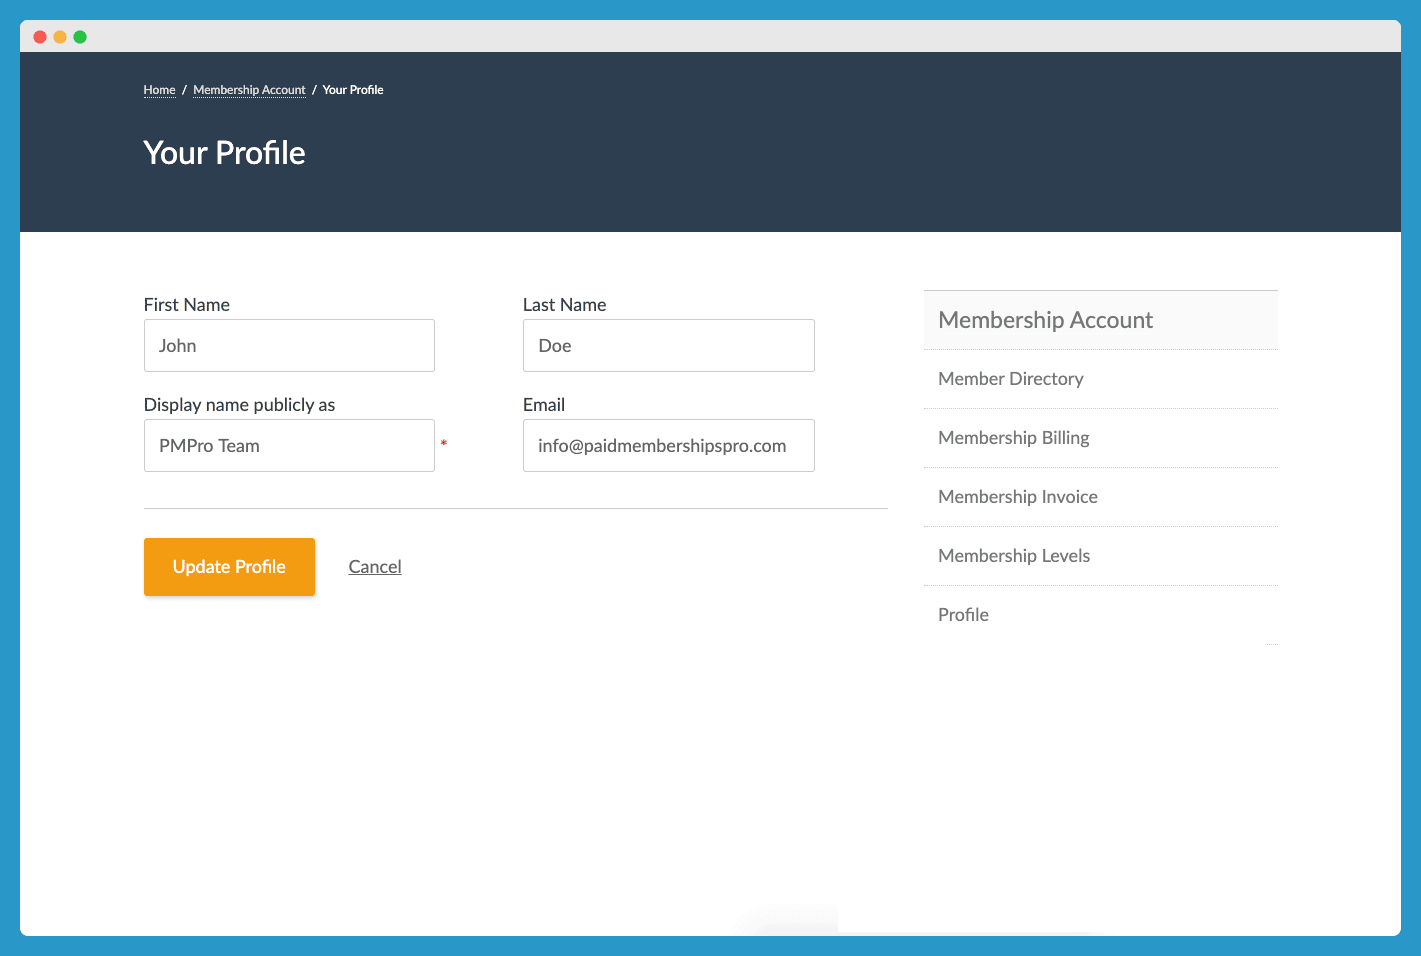This screenshot has width=1421, height=956.
Task: Focus the Last Name input field
Action: (x=669, y=346)
